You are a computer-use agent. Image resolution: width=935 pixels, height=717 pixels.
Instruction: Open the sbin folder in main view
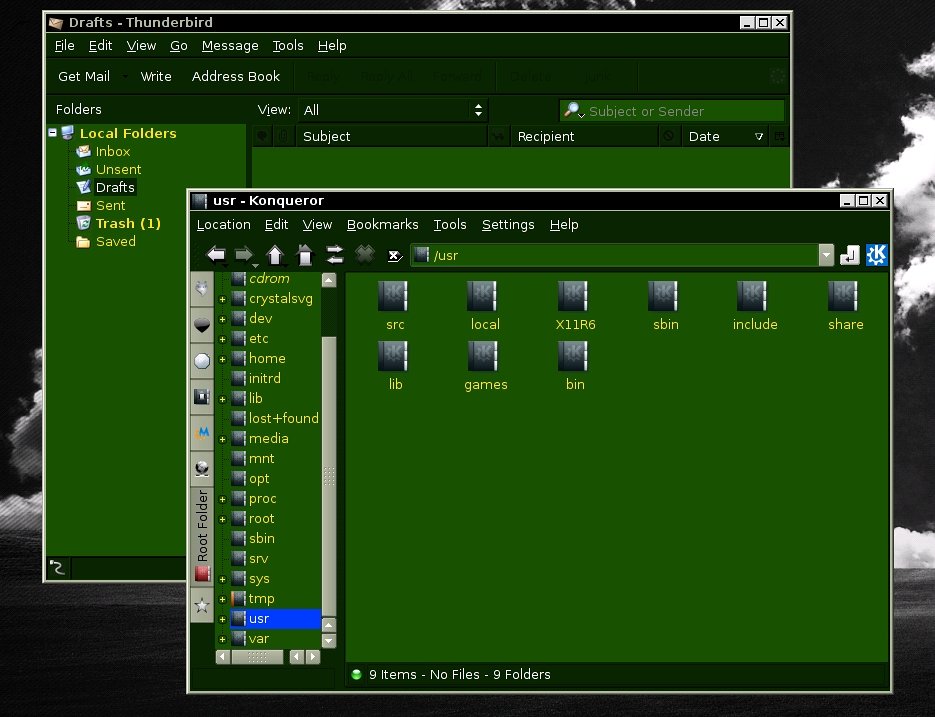[x=663, y=296]
